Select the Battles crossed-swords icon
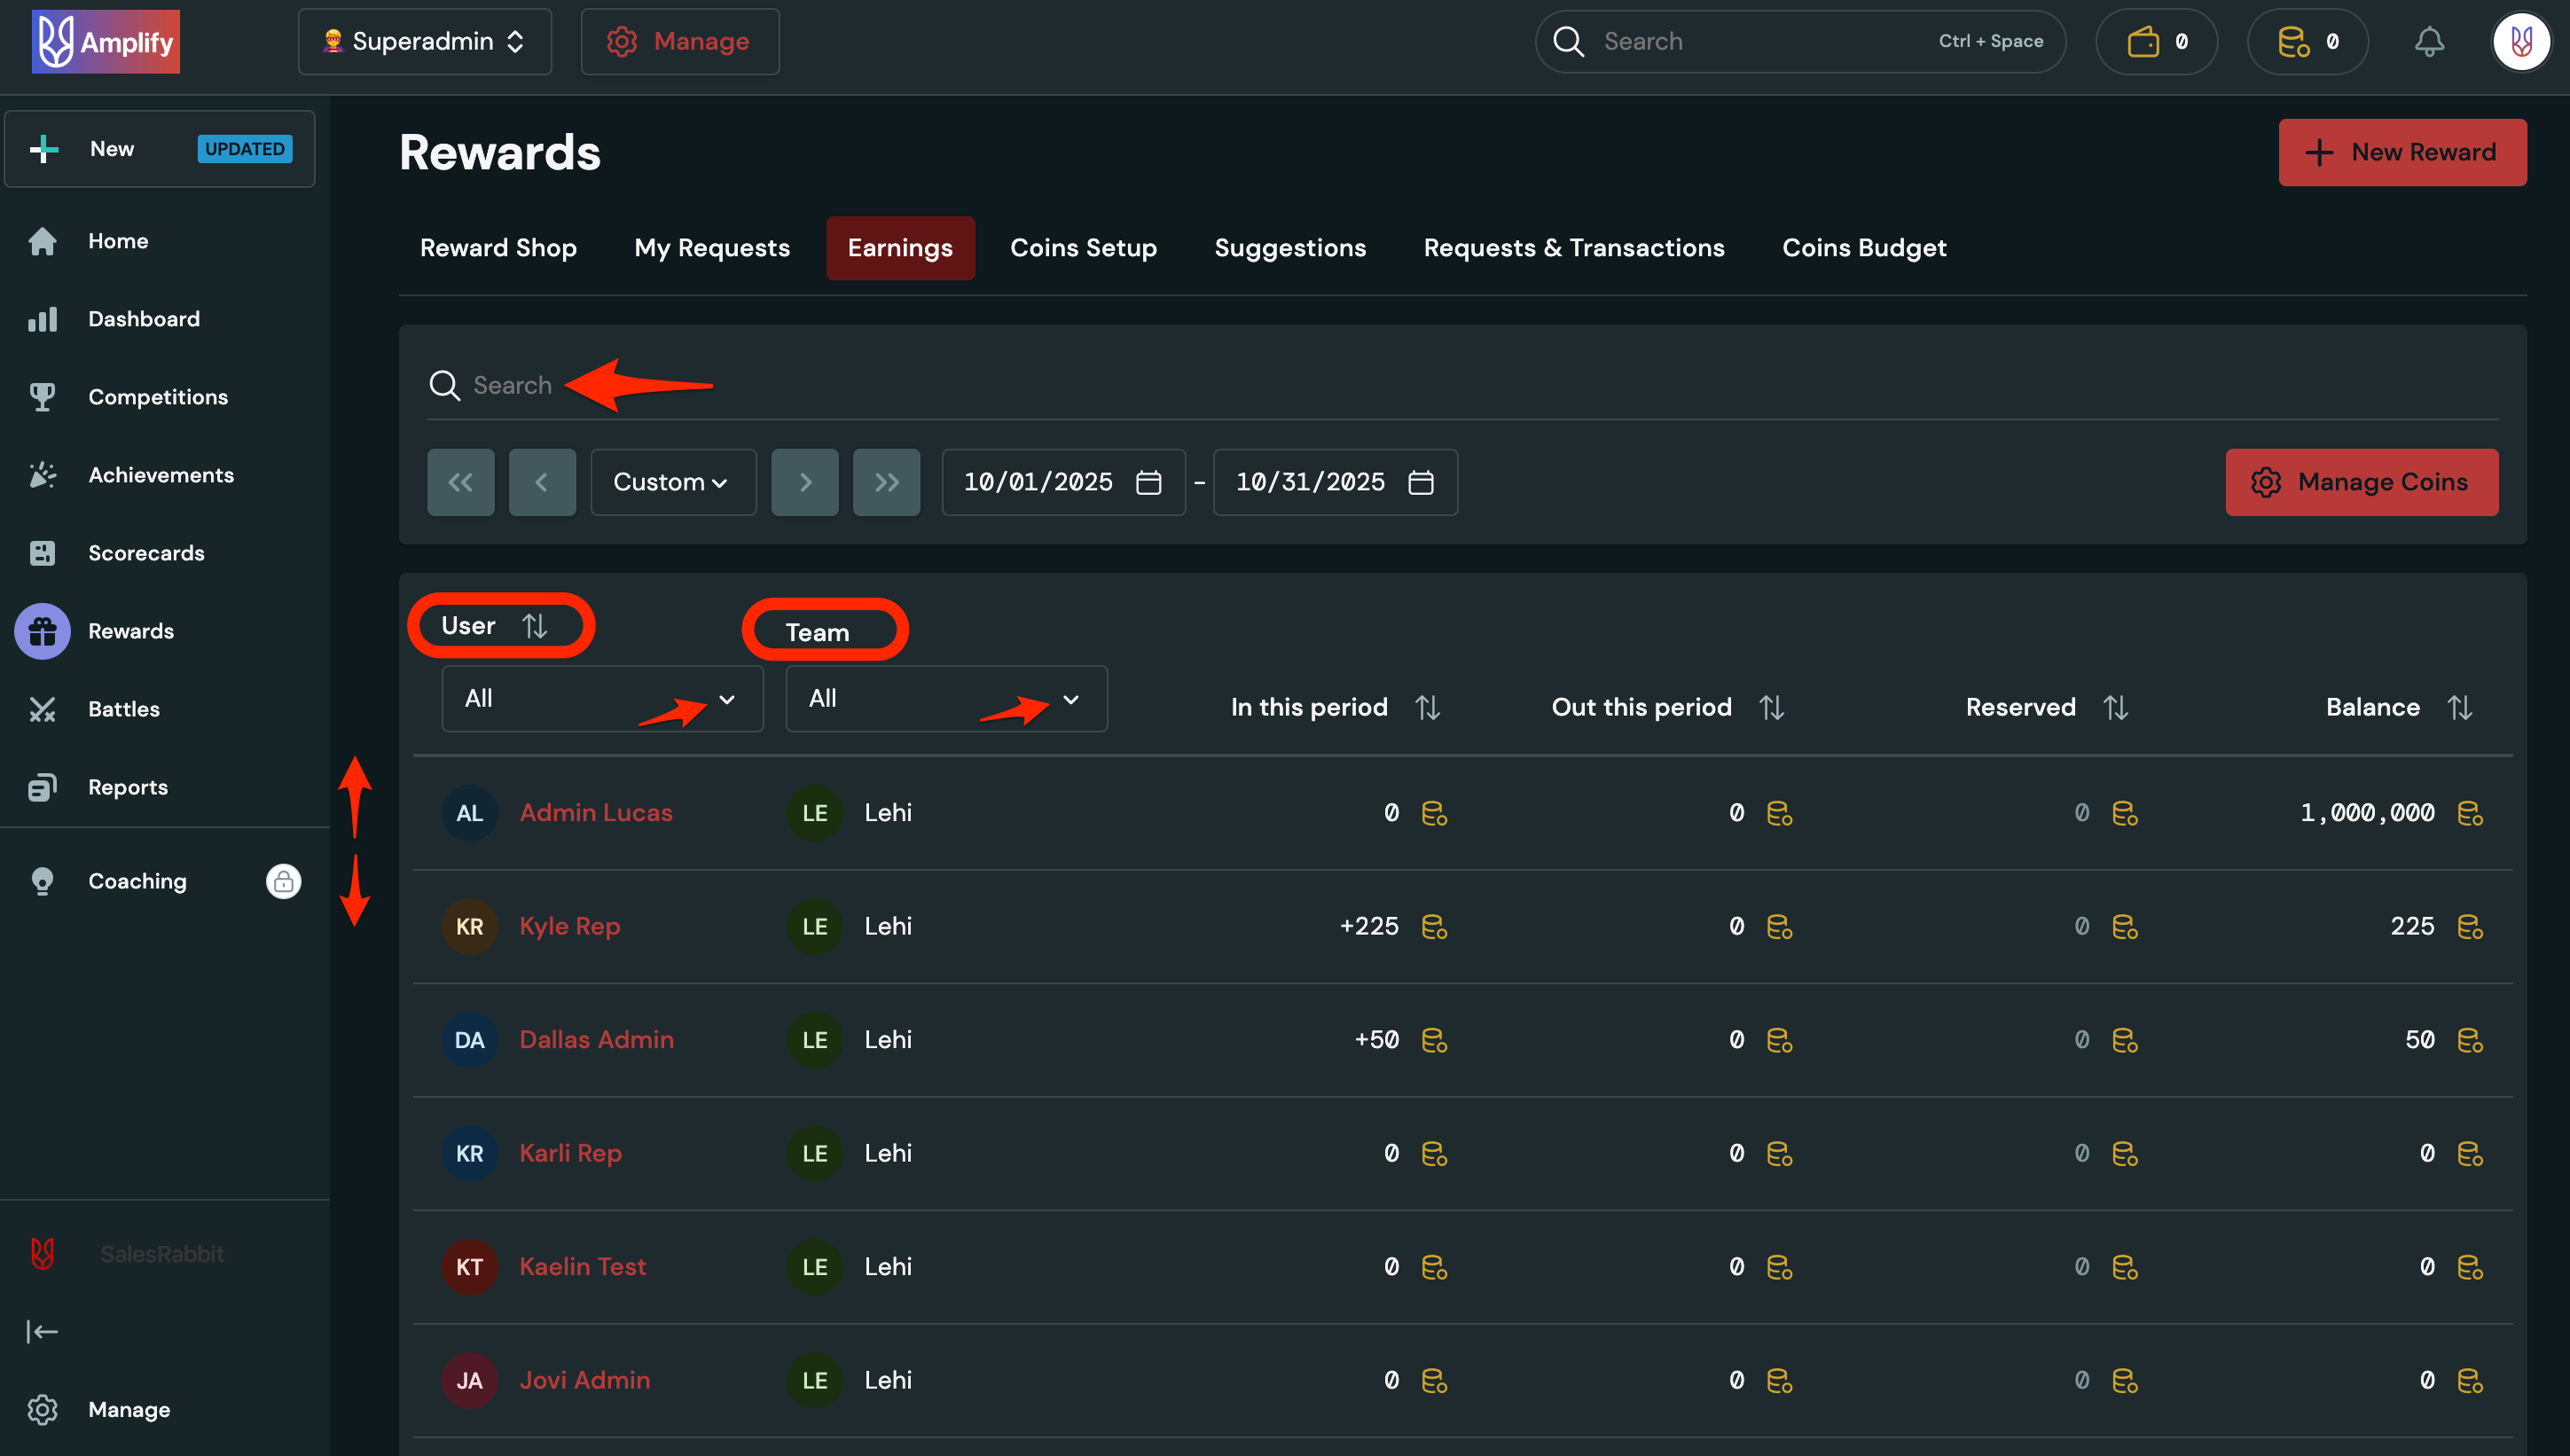This screenshot has height=1456, width=2570. [43, 708]
